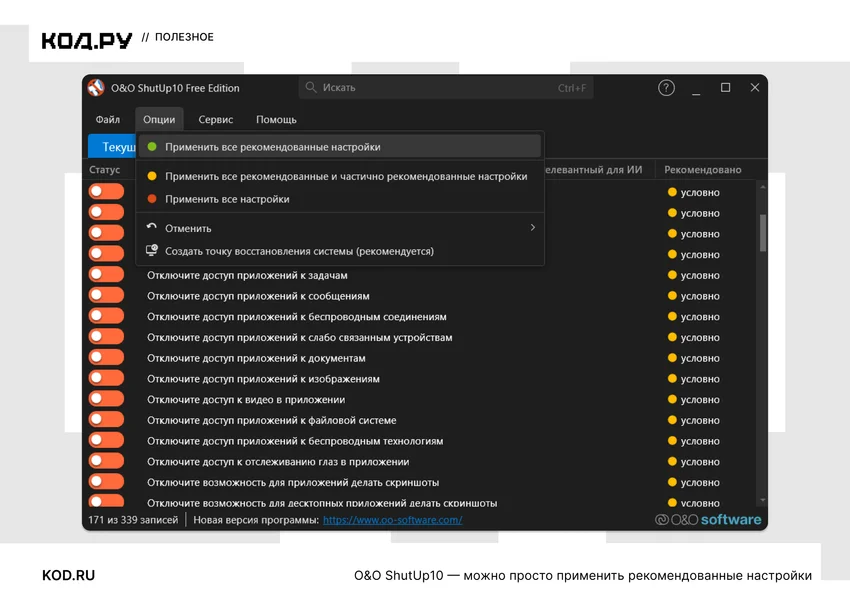Viewport: 850px width, 605px height.
Task: Click yellow status dot for доступ к сообщениям row
Action: [672, 295]
